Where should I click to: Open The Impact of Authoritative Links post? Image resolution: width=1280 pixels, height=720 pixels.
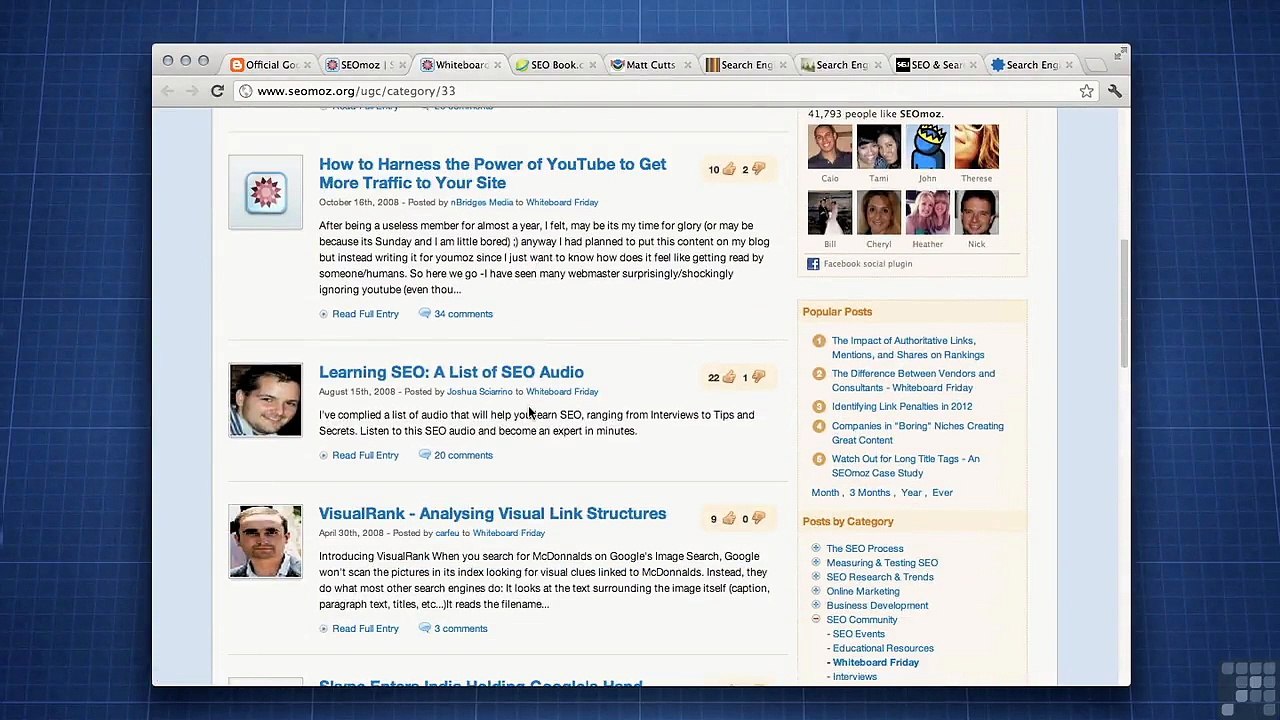pyautogui.click(x=908, y=348)
